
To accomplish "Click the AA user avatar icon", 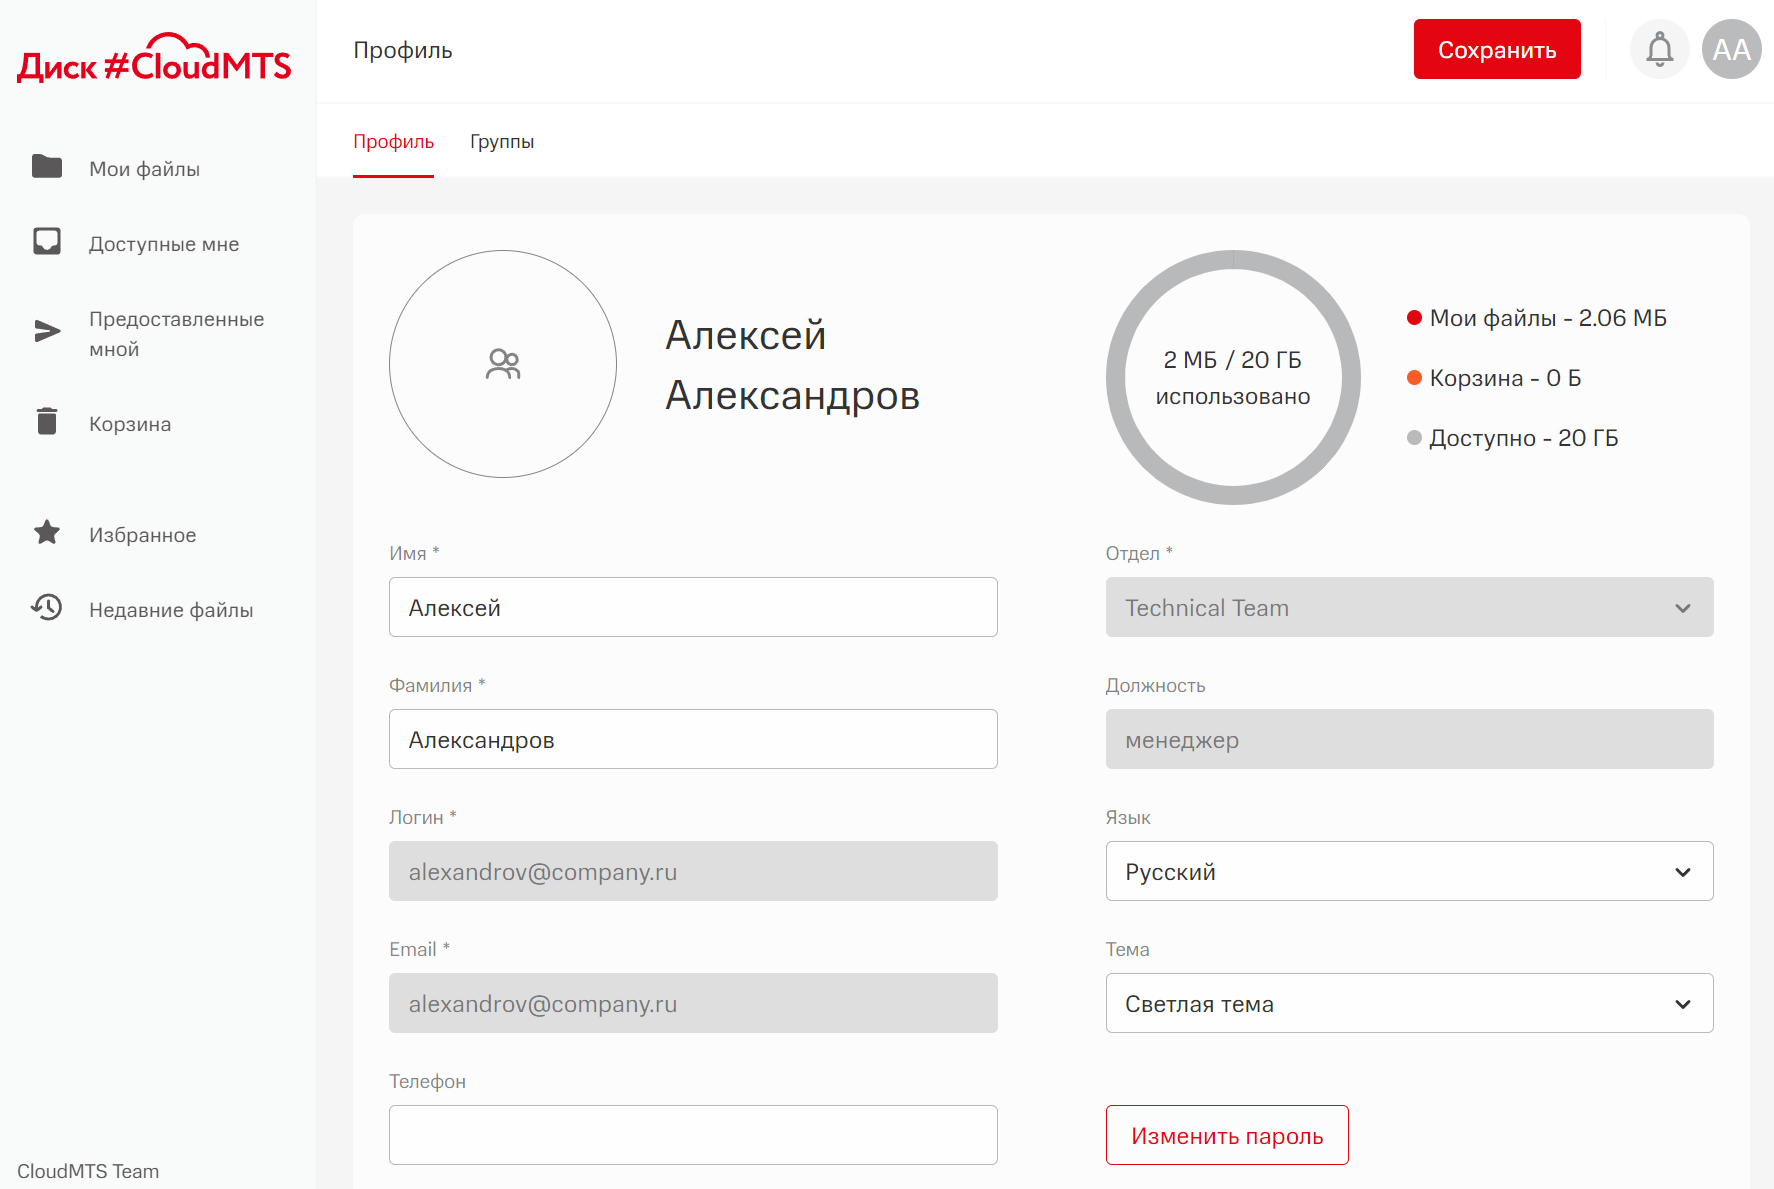I will tap(1731, 49).
